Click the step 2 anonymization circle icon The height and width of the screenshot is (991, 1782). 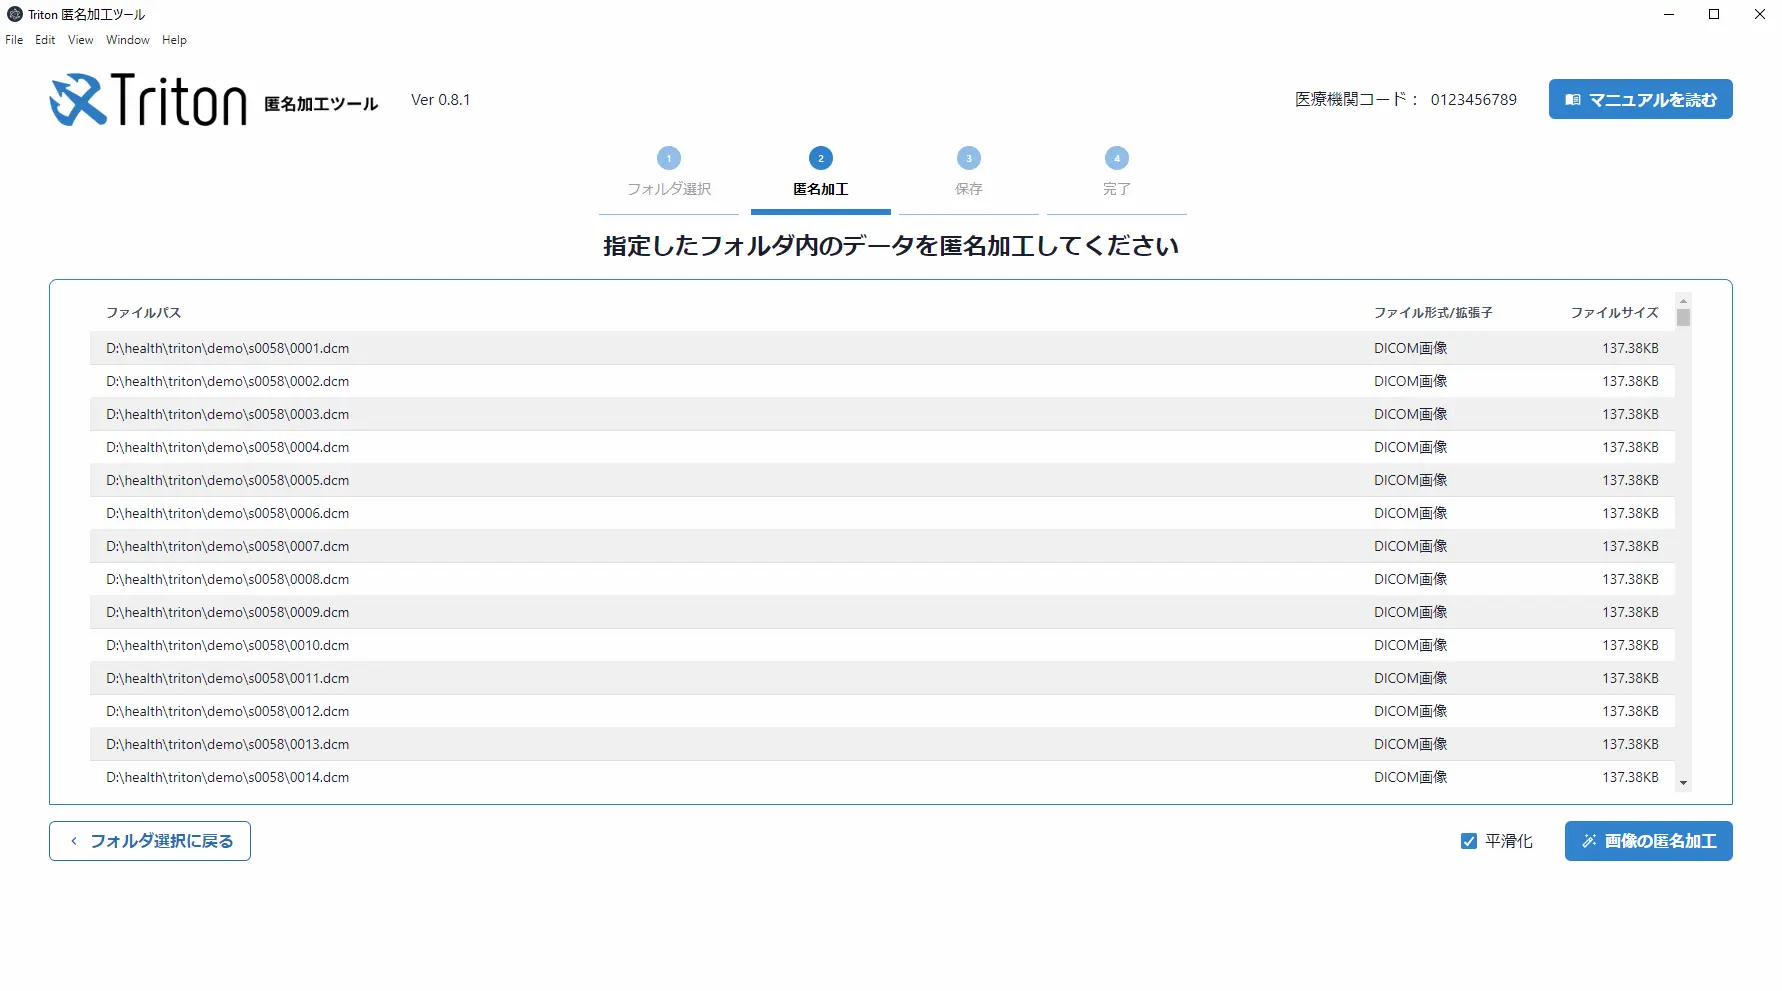(821, 158)
